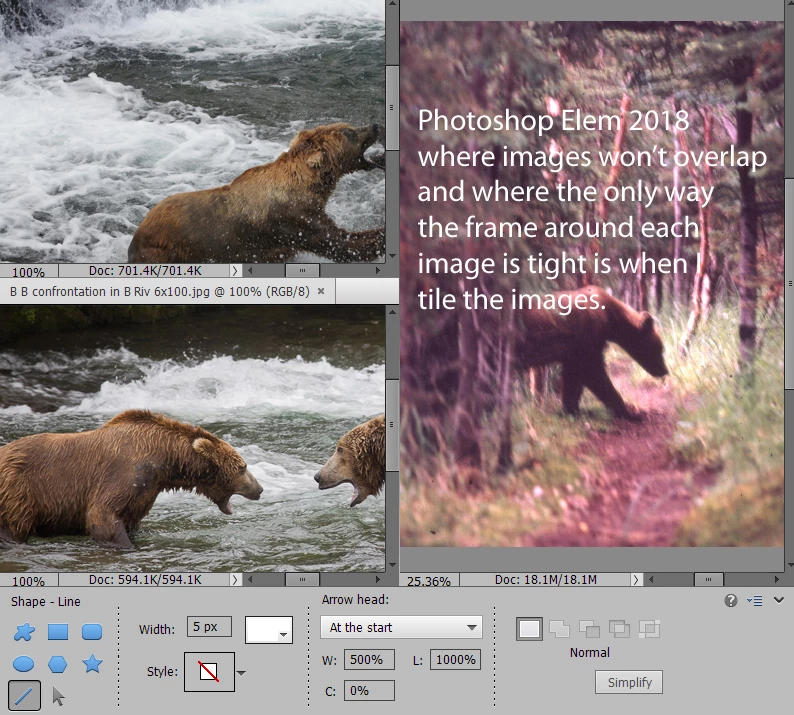Image resolution: width=794 pixels, height=715 pixels.
Task: Expand the Style picker arrow
Action: (x=241, y=673)
